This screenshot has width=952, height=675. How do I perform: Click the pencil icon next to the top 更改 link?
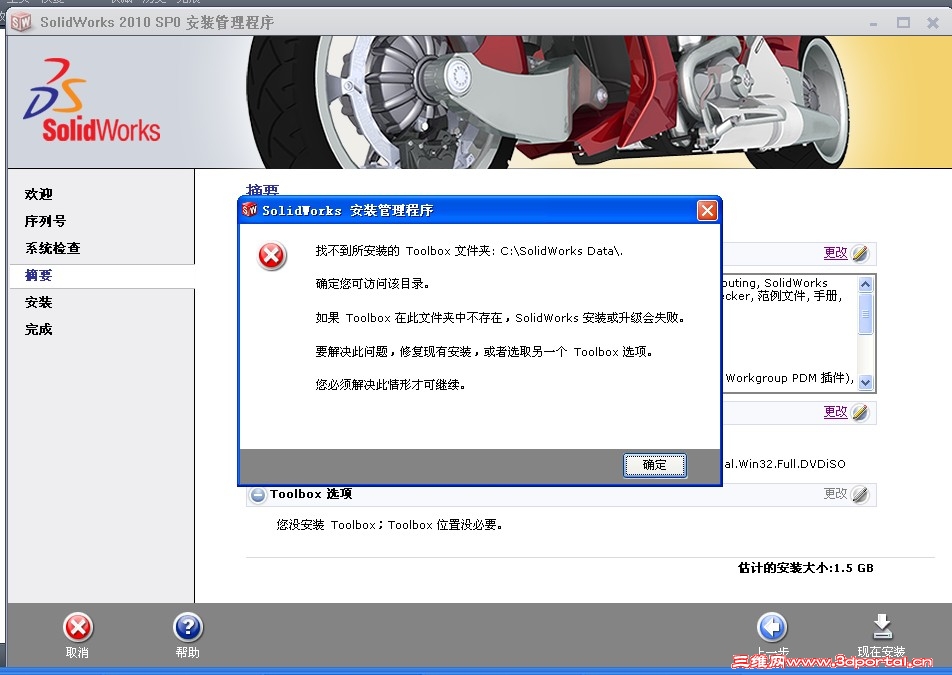click(x=860, y=254)
